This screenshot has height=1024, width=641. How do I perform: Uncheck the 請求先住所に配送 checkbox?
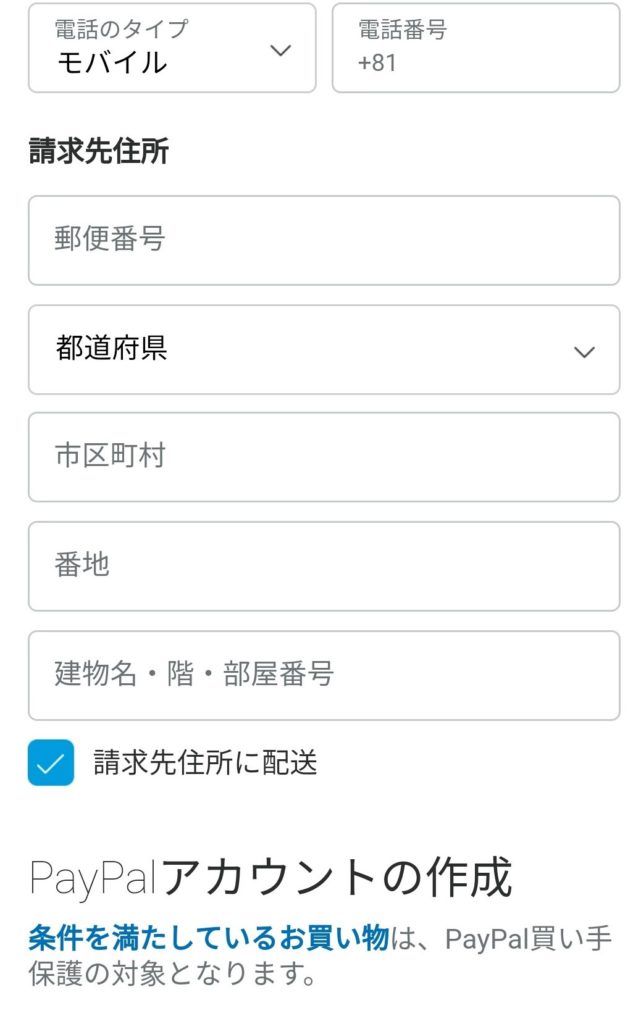point(50,763)
